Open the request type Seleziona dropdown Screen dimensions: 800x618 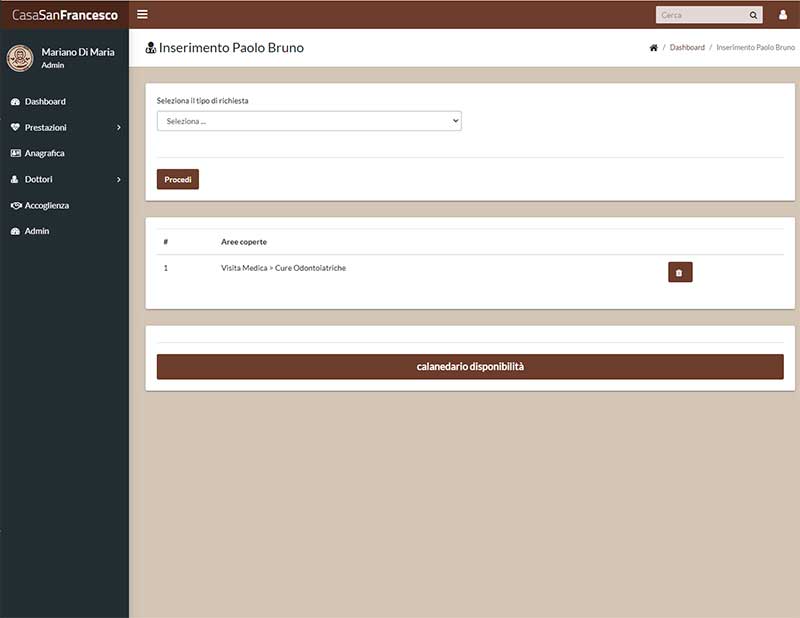(309, 121)
